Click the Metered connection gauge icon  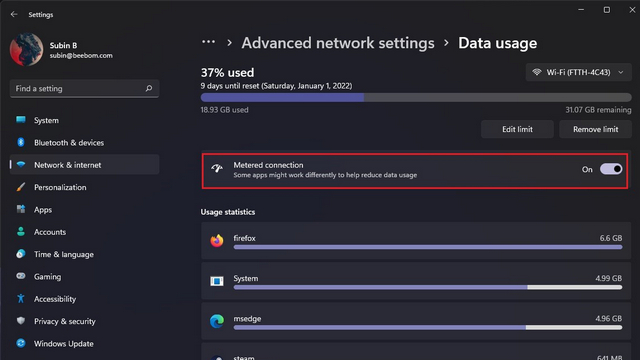[x=217, y=169]
